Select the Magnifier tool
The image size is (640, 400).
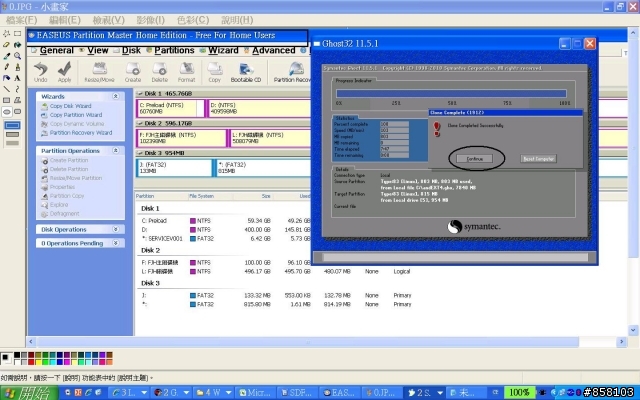tap(18, 56)
